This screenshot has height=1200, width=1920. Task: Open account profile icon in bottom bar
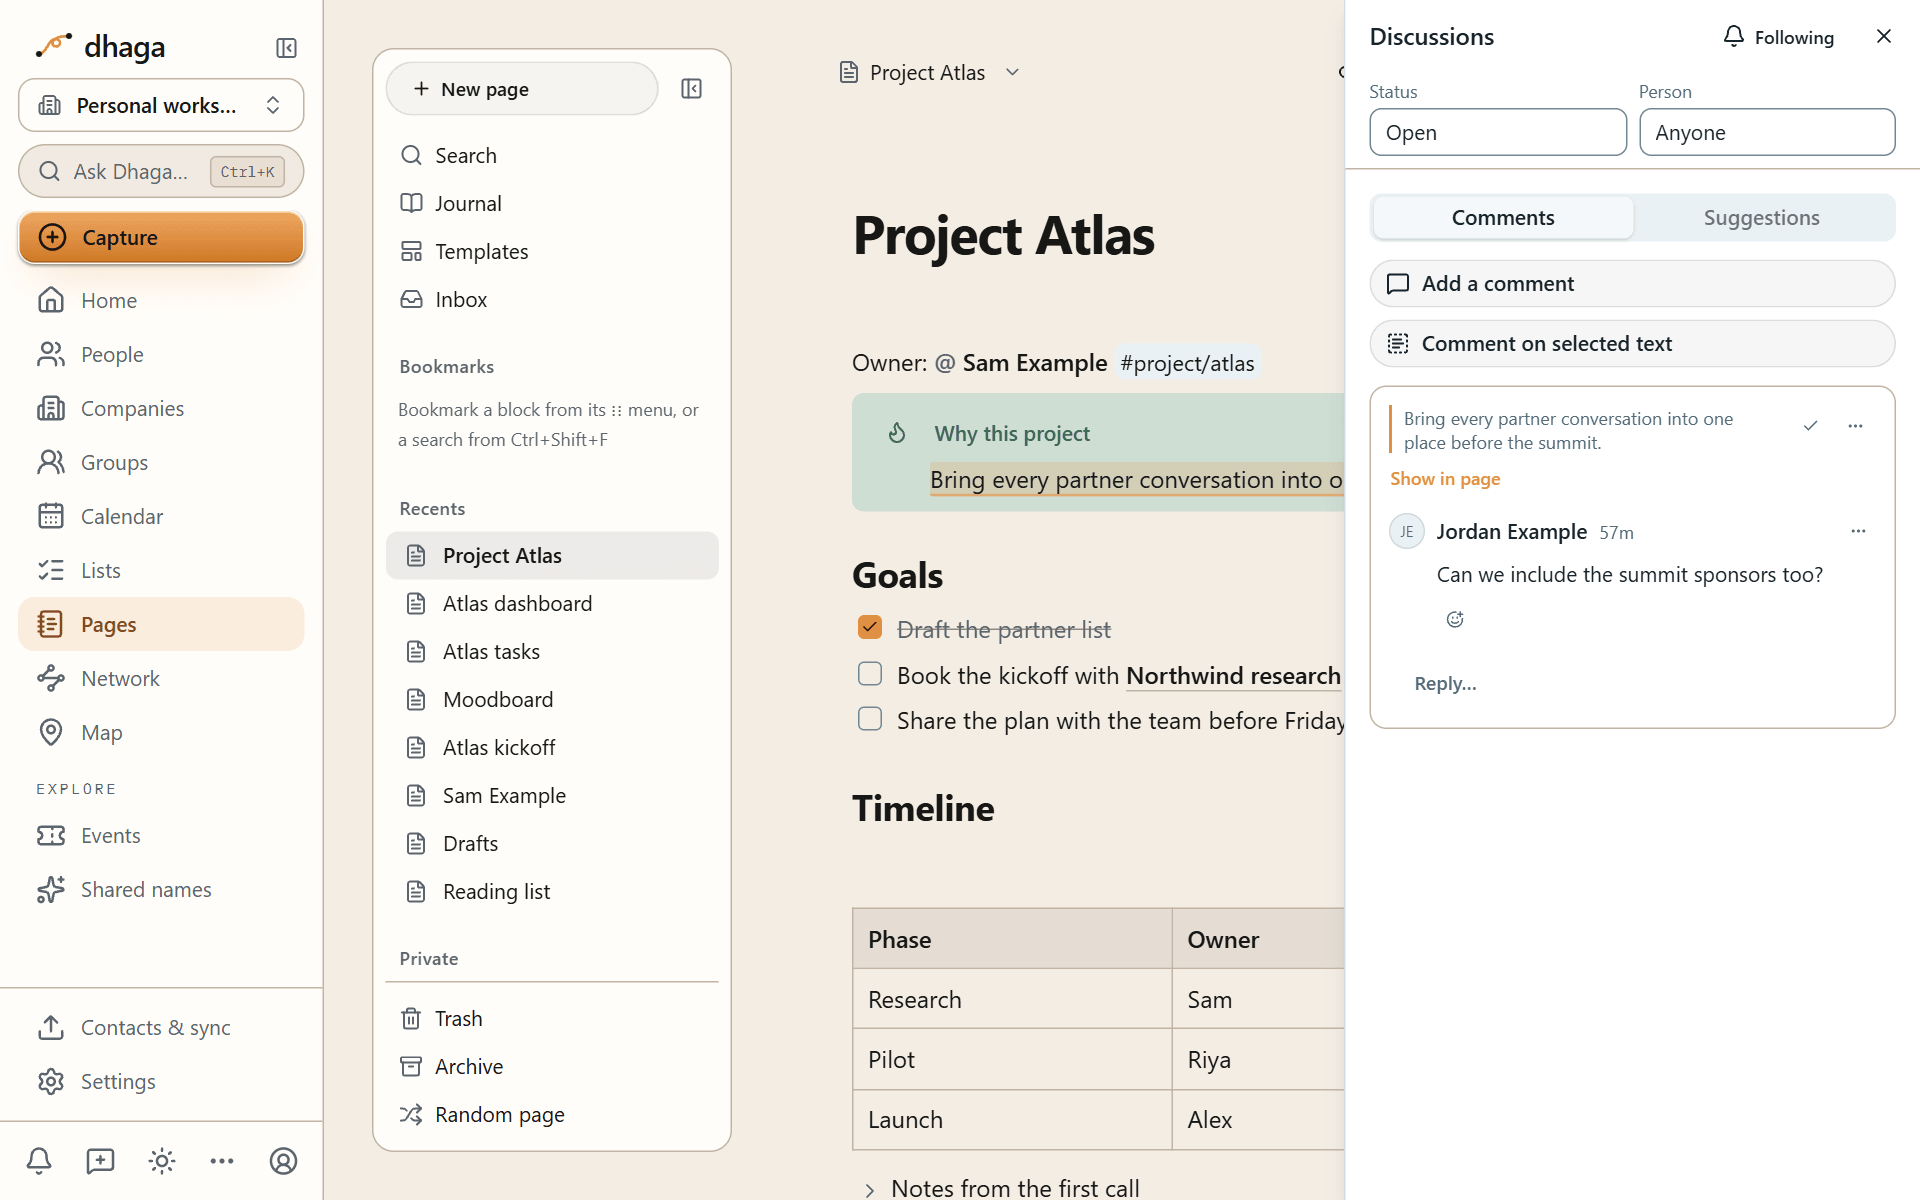pyautogui.click(x=283, y=1161)
